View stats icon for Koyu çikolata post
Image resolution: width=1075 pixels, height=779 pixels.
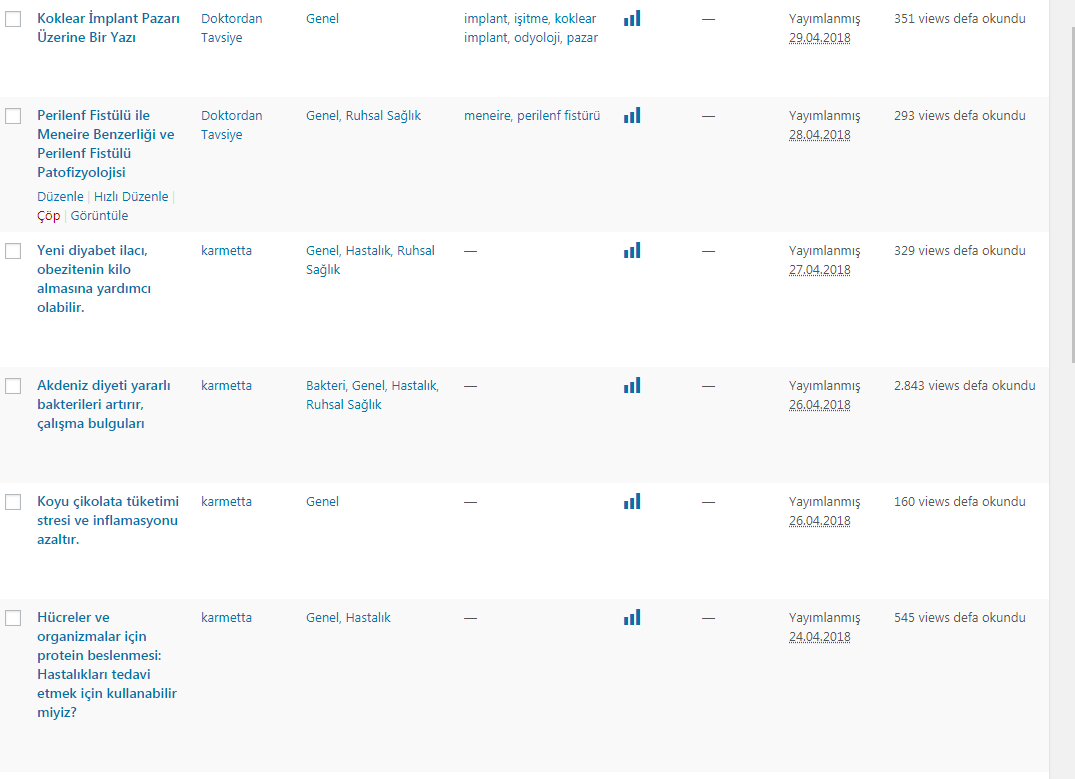tap(632, 501)
